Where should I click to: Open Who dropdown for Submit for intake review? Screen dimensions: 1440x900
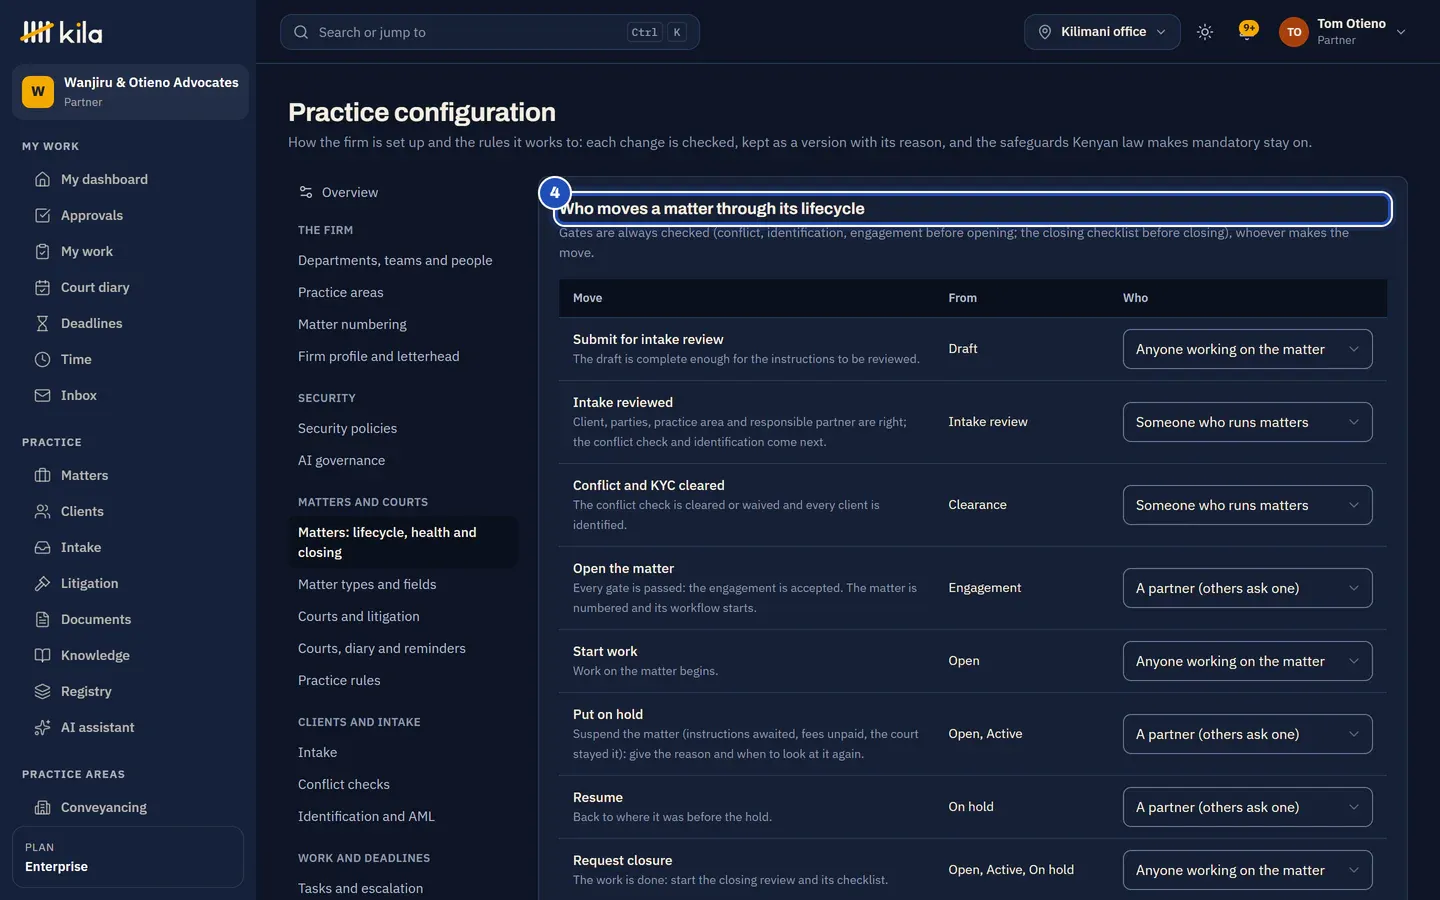pos(1247,349)
